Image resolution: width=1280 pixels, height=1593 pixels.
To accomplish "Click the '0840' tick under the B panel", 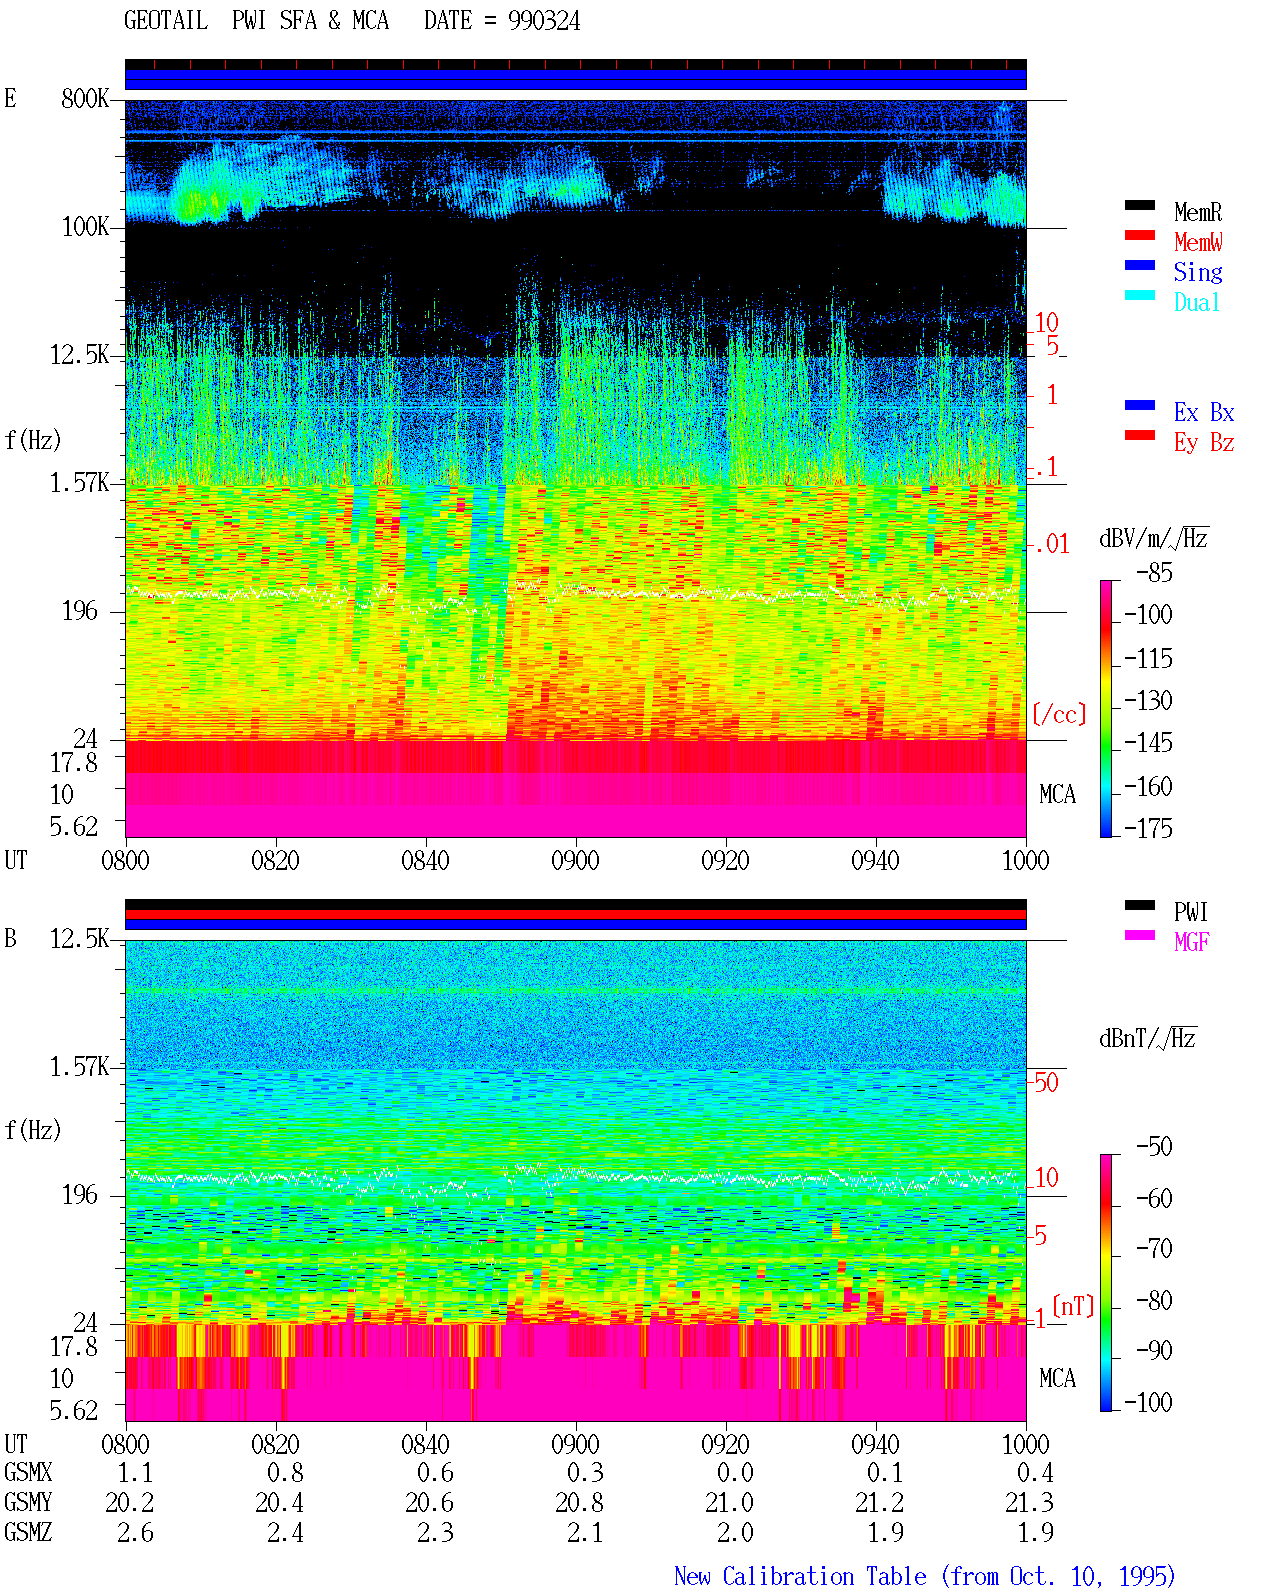I will (x=425, y=1444).
